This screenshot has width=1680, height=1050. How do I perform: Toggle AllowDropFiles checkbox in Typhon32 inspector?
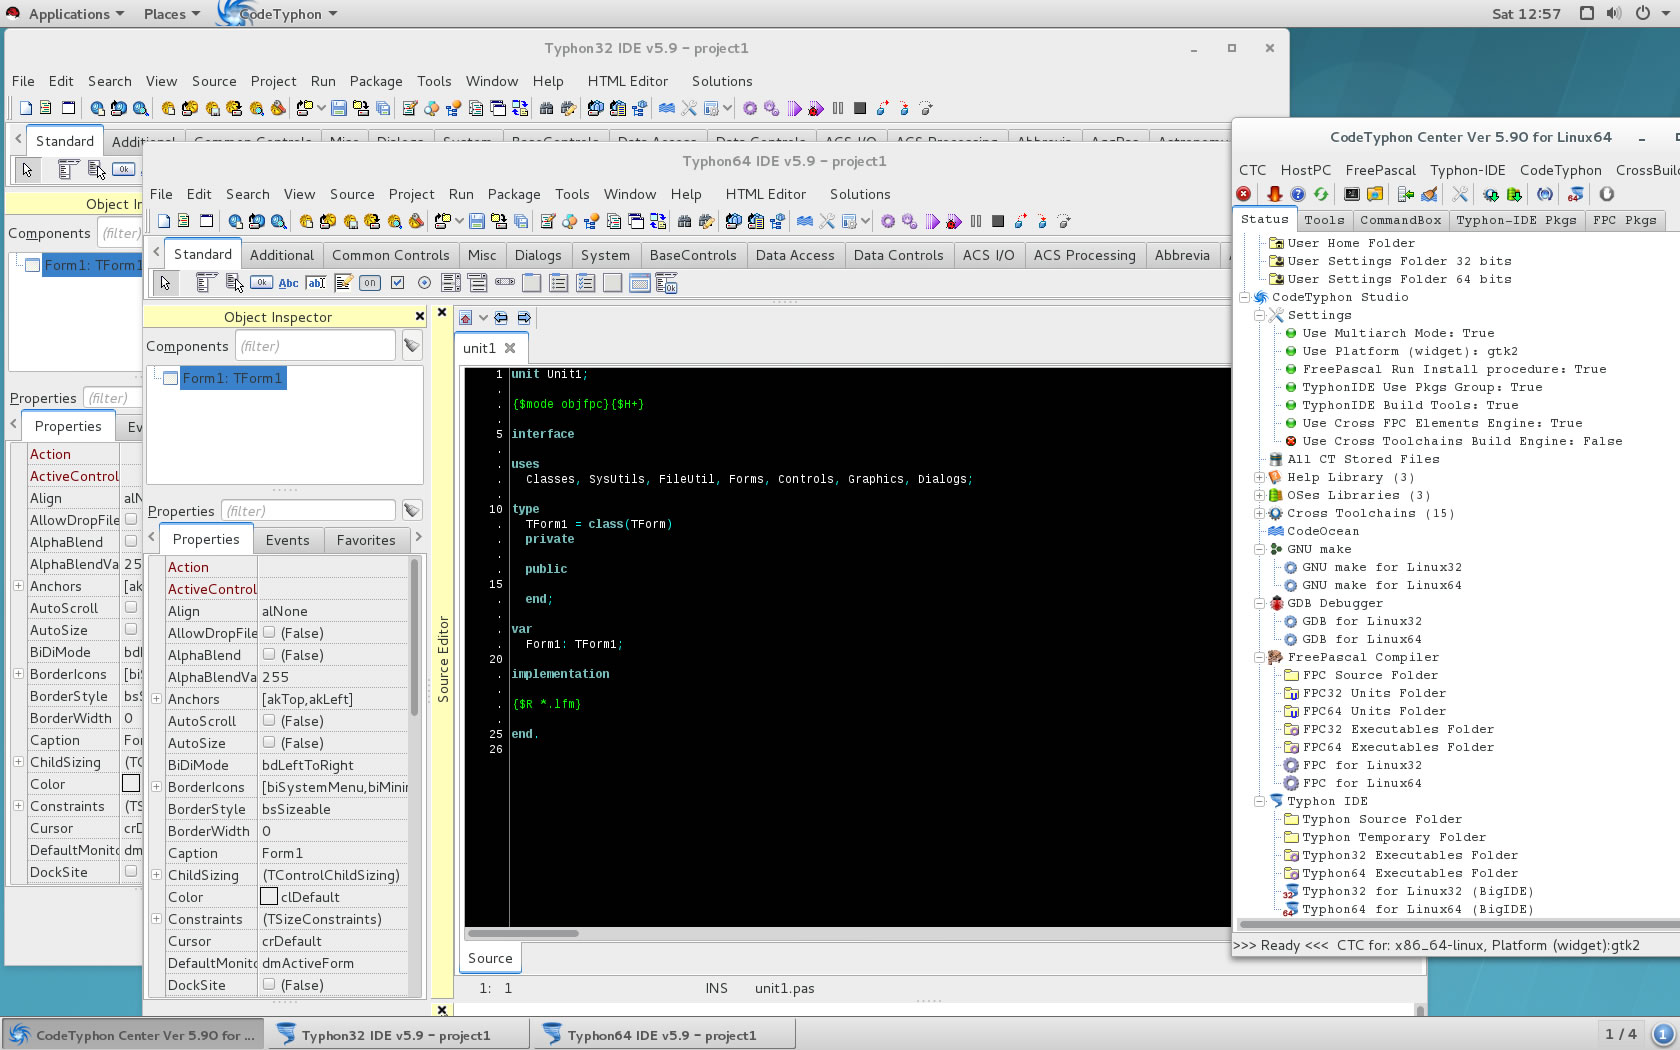pyautogui.click(x=131, y=520)
